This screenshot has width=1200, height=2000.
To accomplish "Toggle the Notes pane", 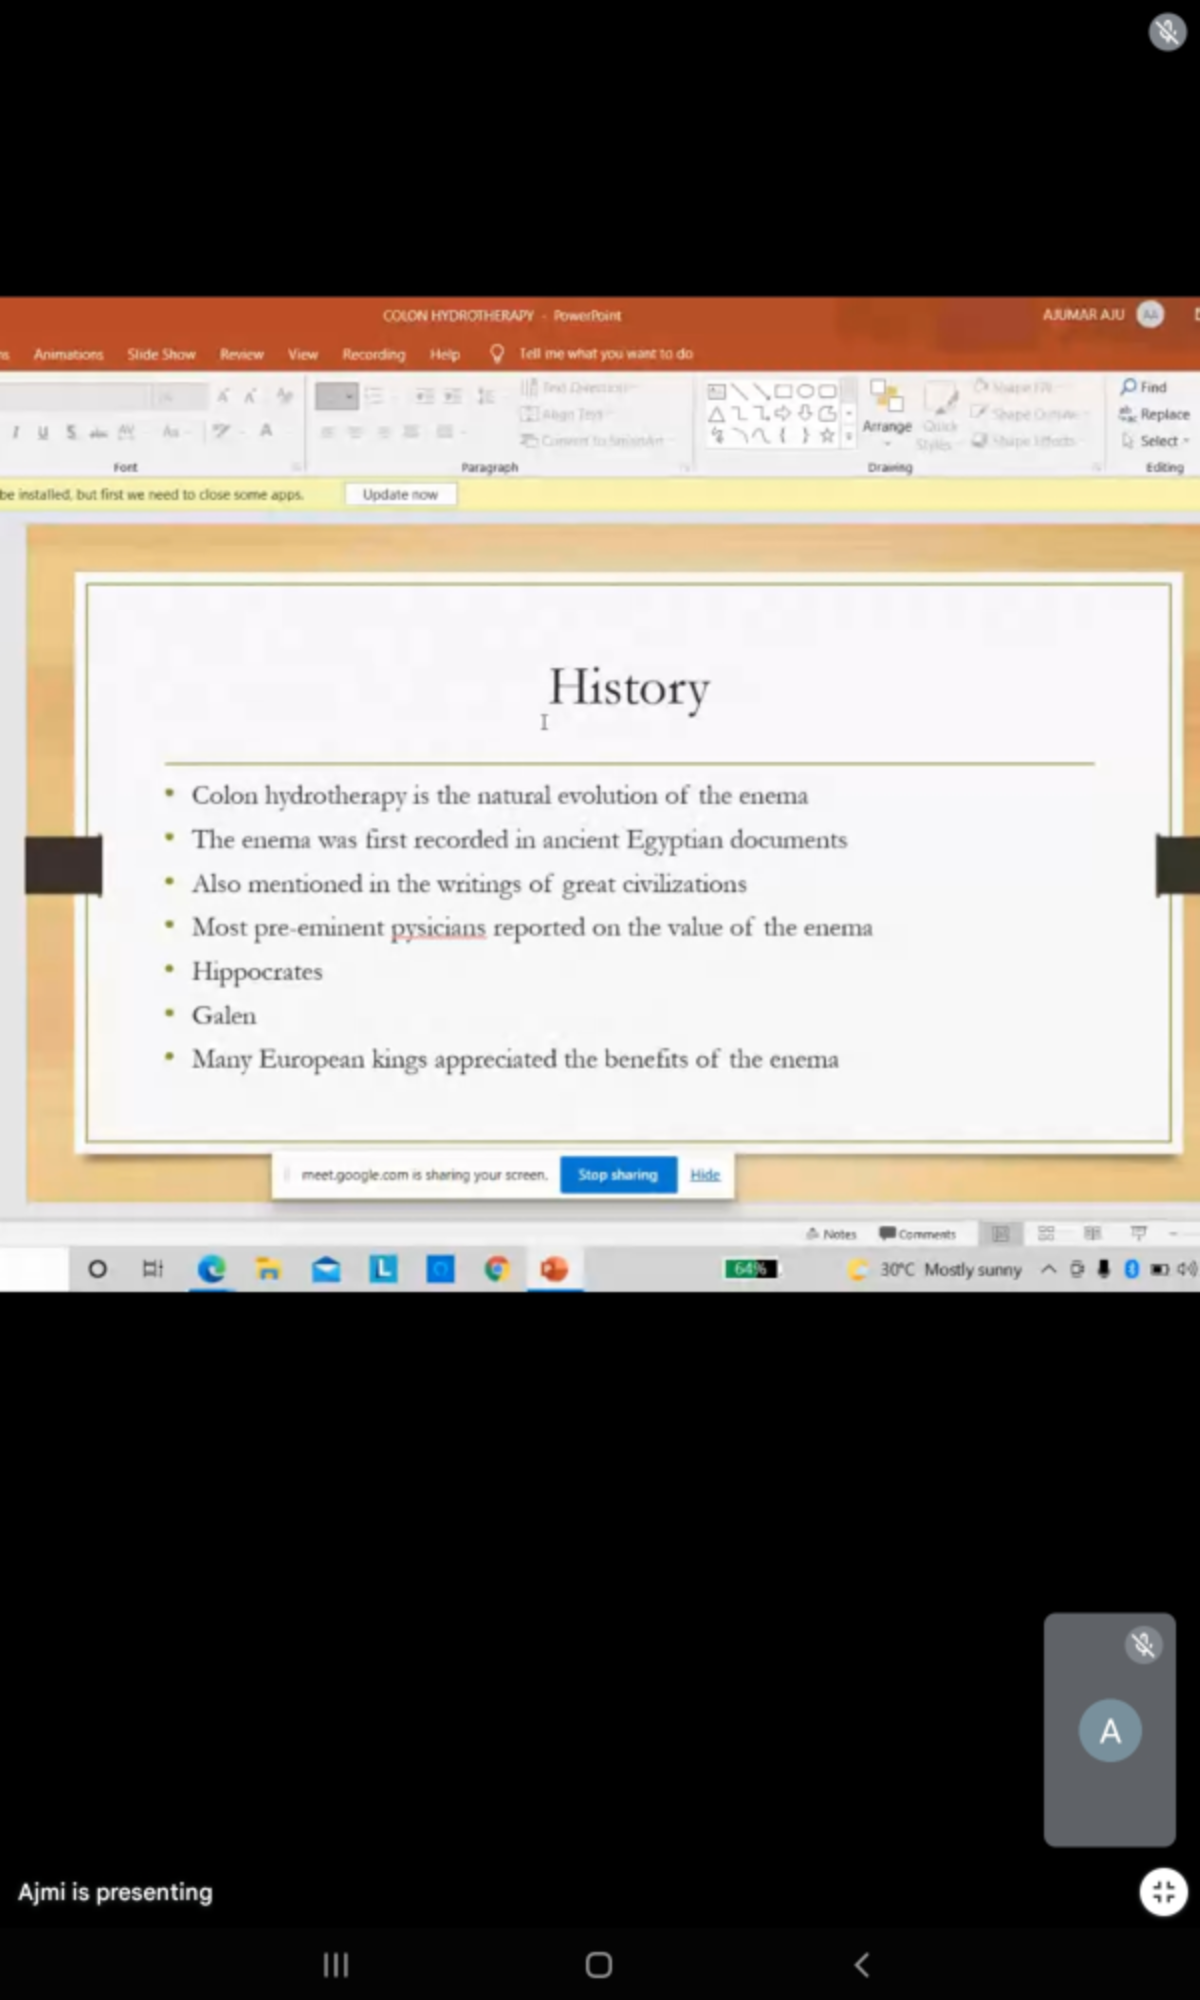I will [832, 1234].
